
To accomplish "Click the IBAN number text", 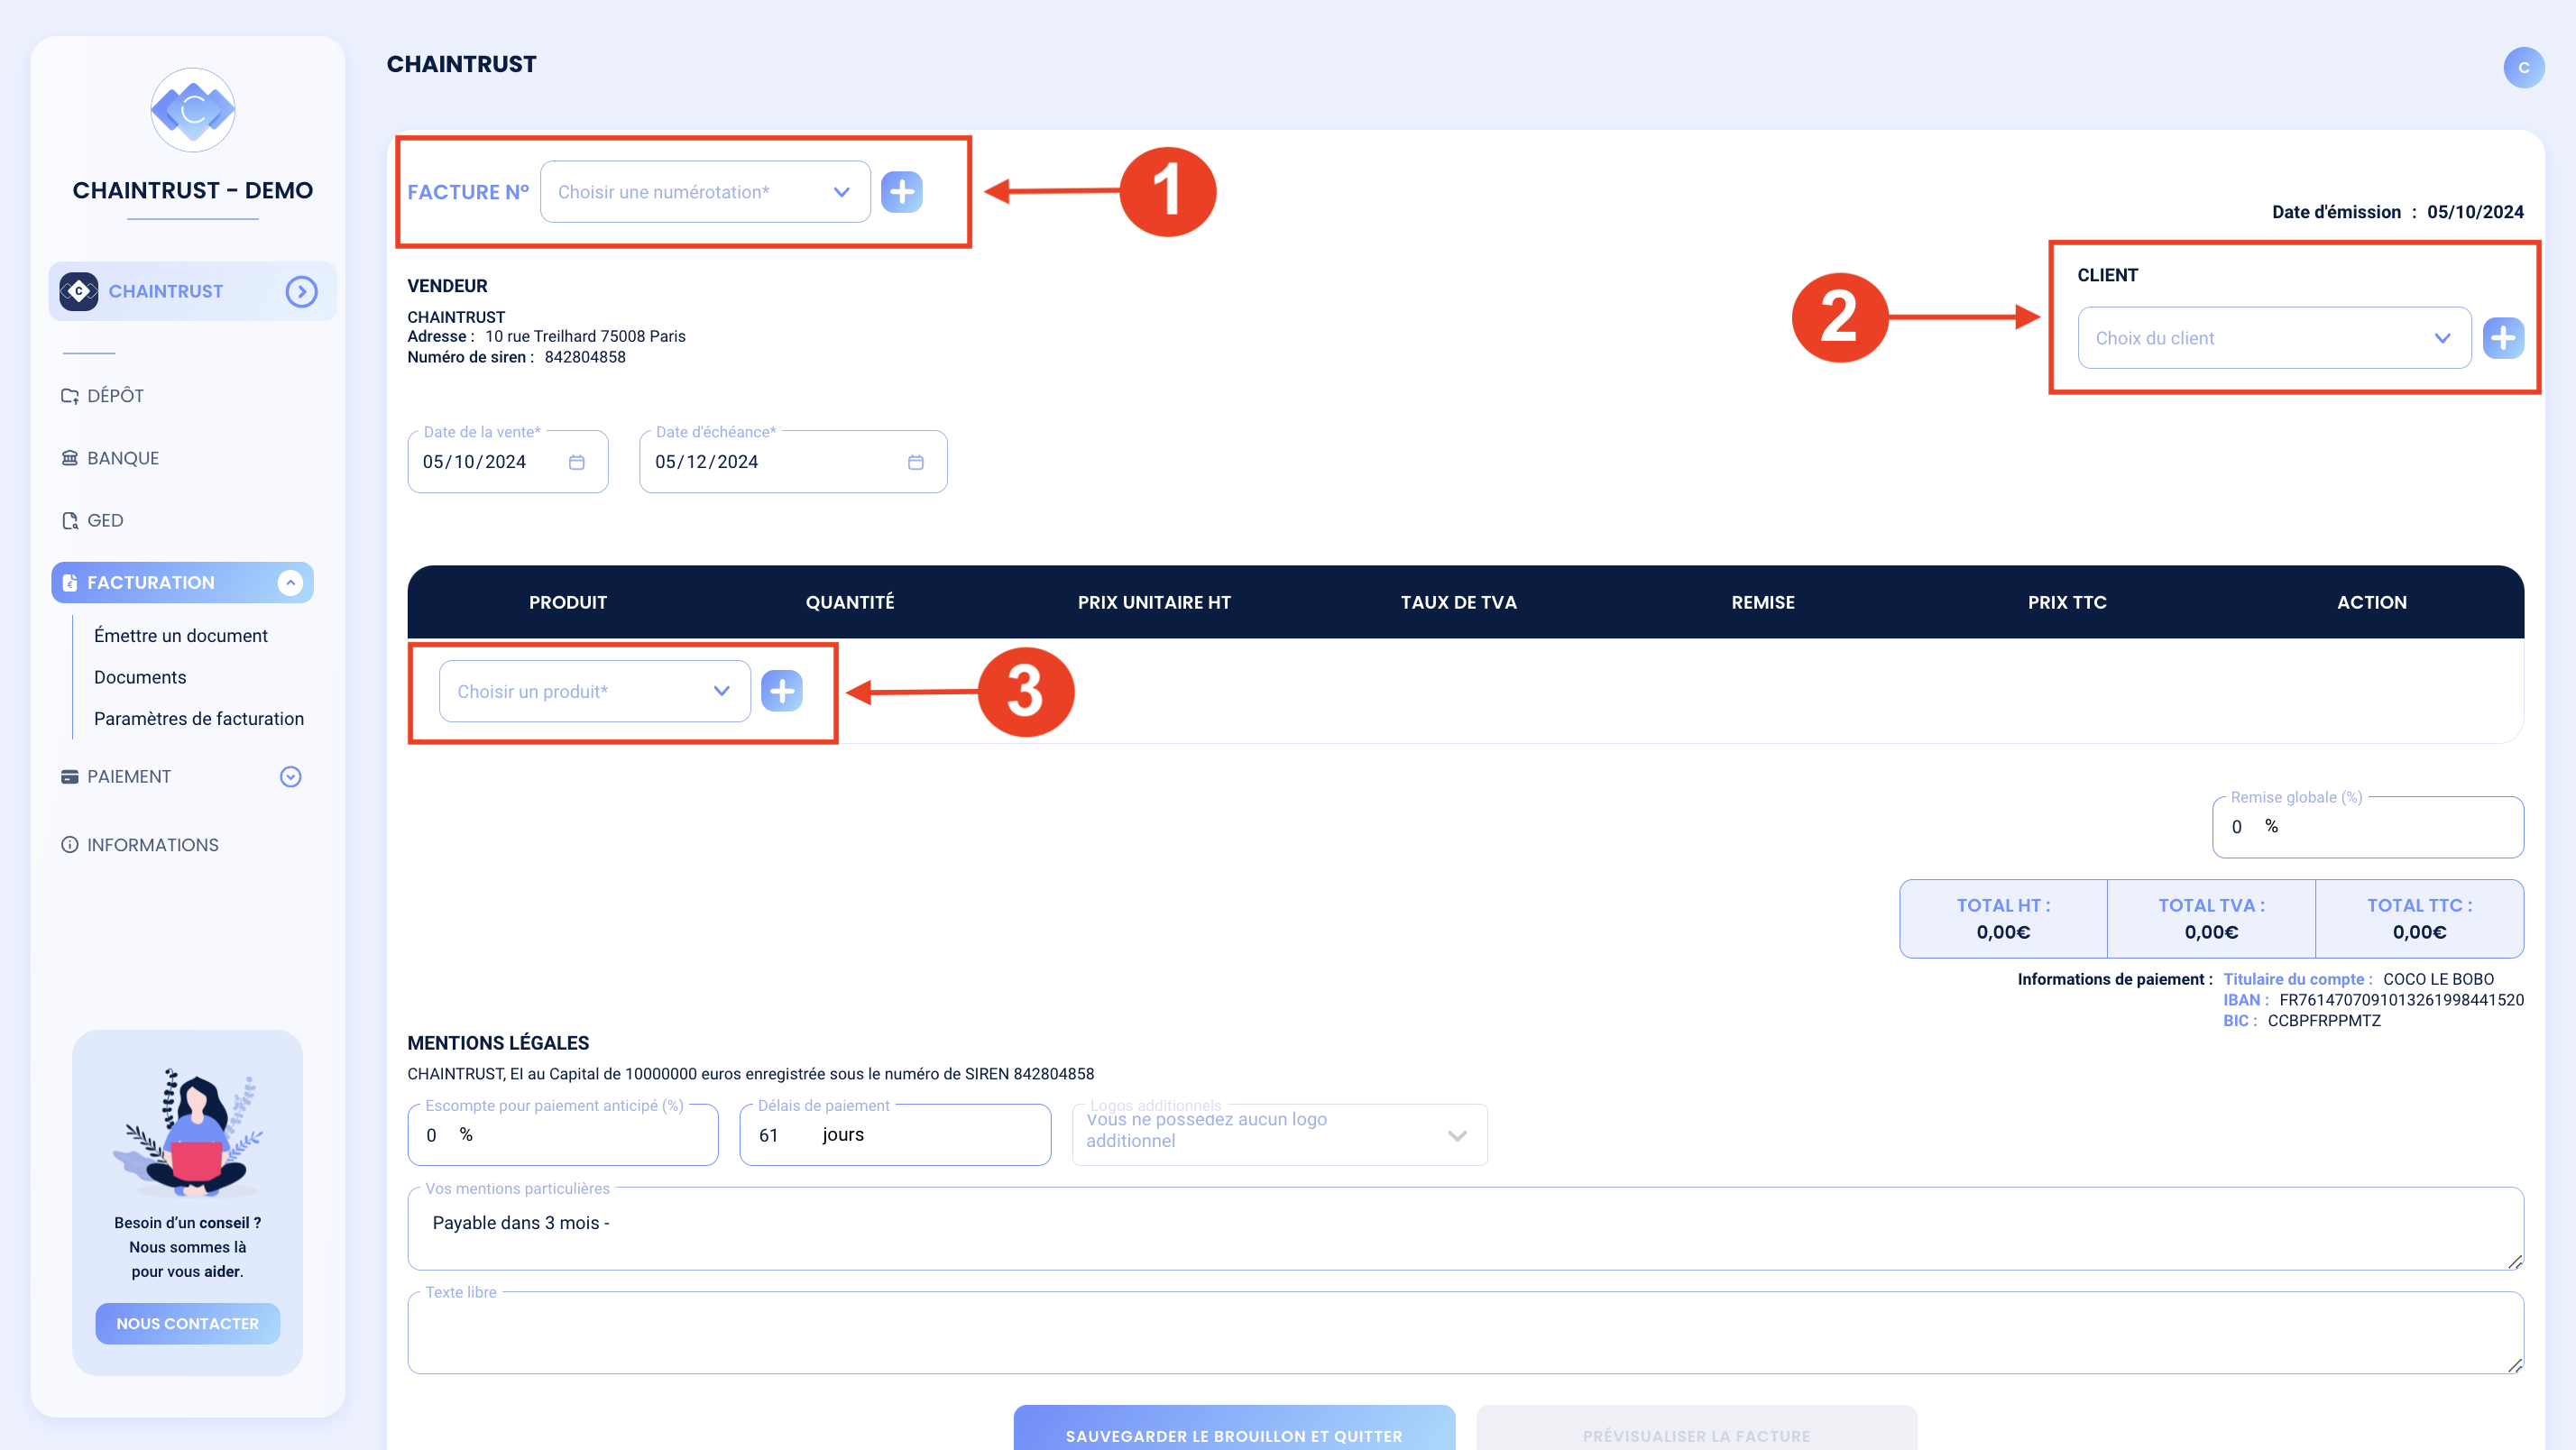I will (x=2401, y=1000).
